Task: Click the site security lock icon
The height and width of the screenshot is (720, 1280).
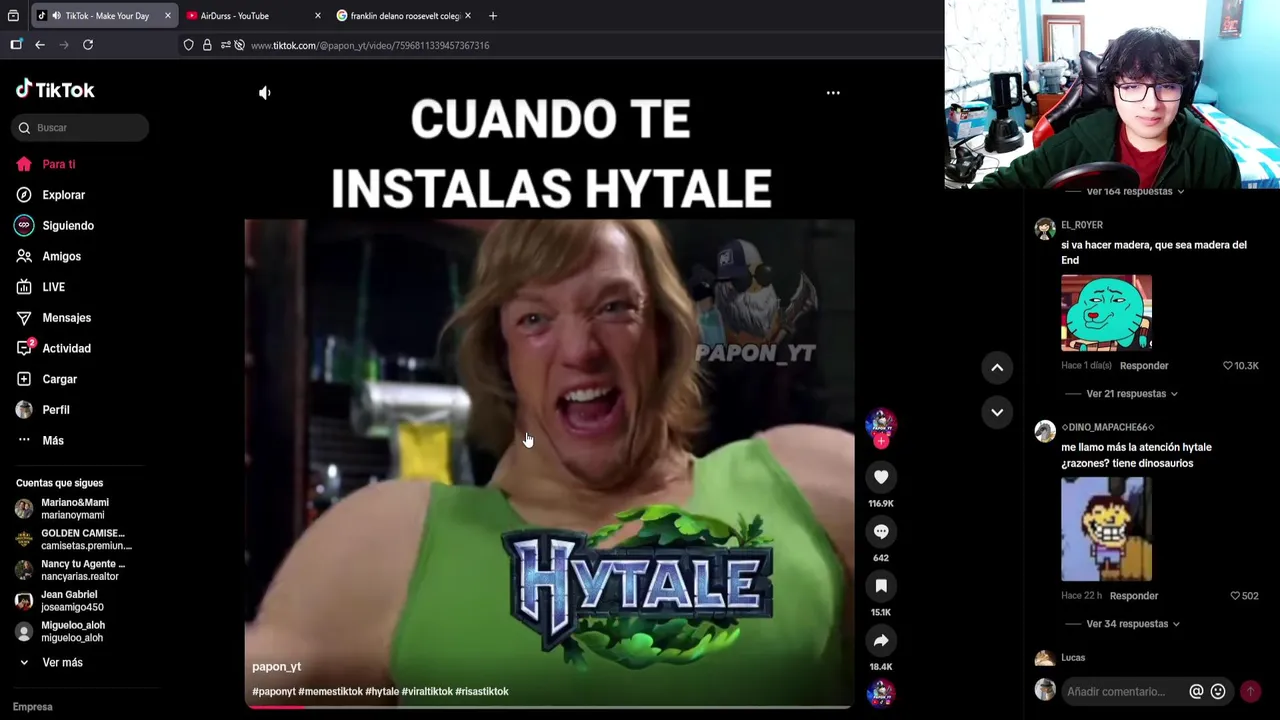Action: point(207,45)
